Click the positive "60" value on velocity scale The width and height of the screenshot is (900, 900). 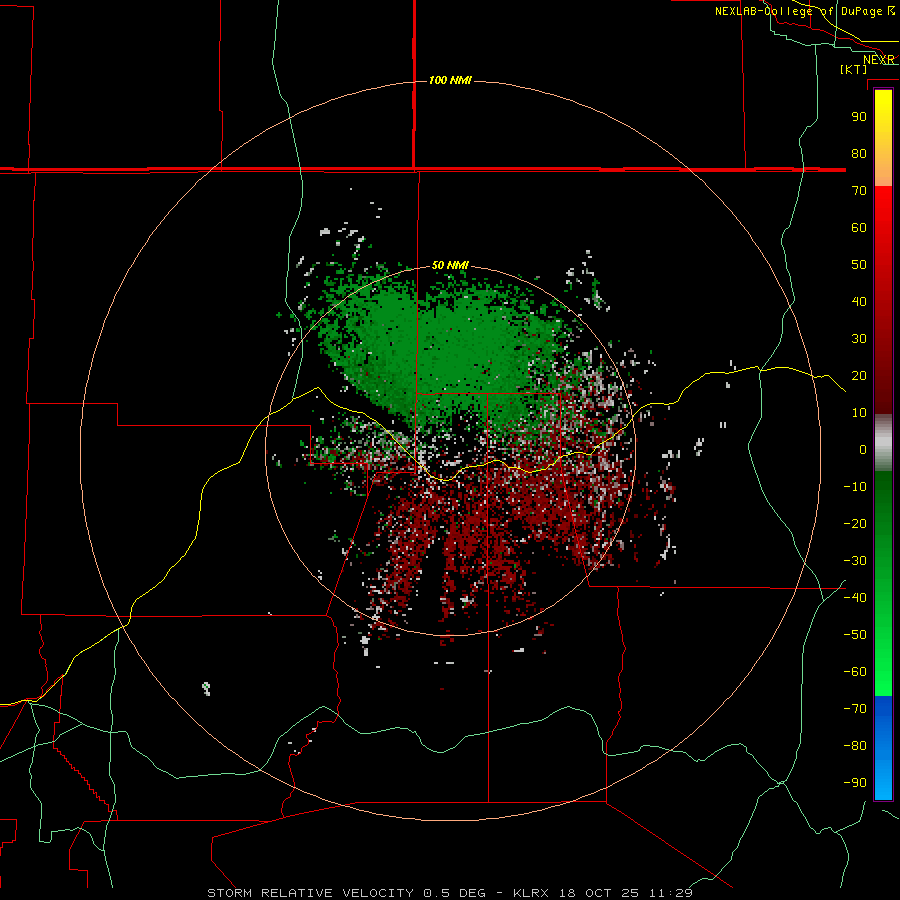click(x=859, y=227)
